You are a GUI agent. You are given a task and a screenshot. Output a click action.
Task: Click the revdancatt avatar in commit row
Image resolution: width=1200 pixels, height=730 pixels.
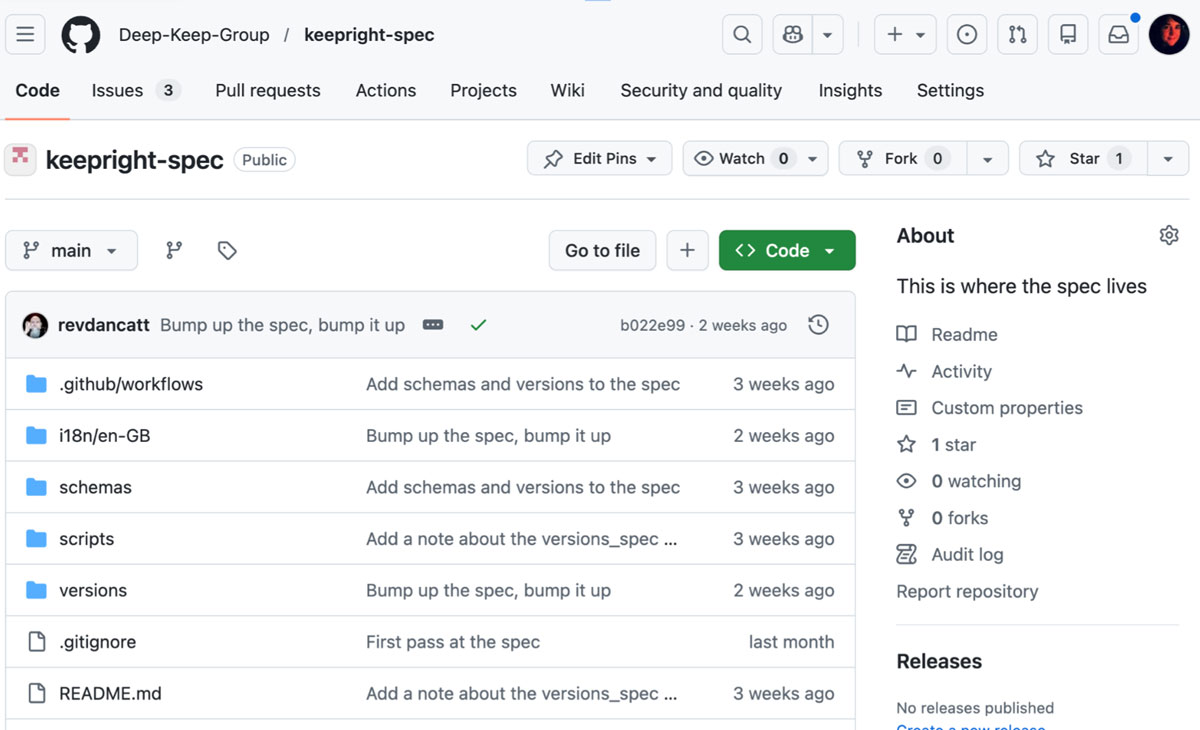coord(35,325)
